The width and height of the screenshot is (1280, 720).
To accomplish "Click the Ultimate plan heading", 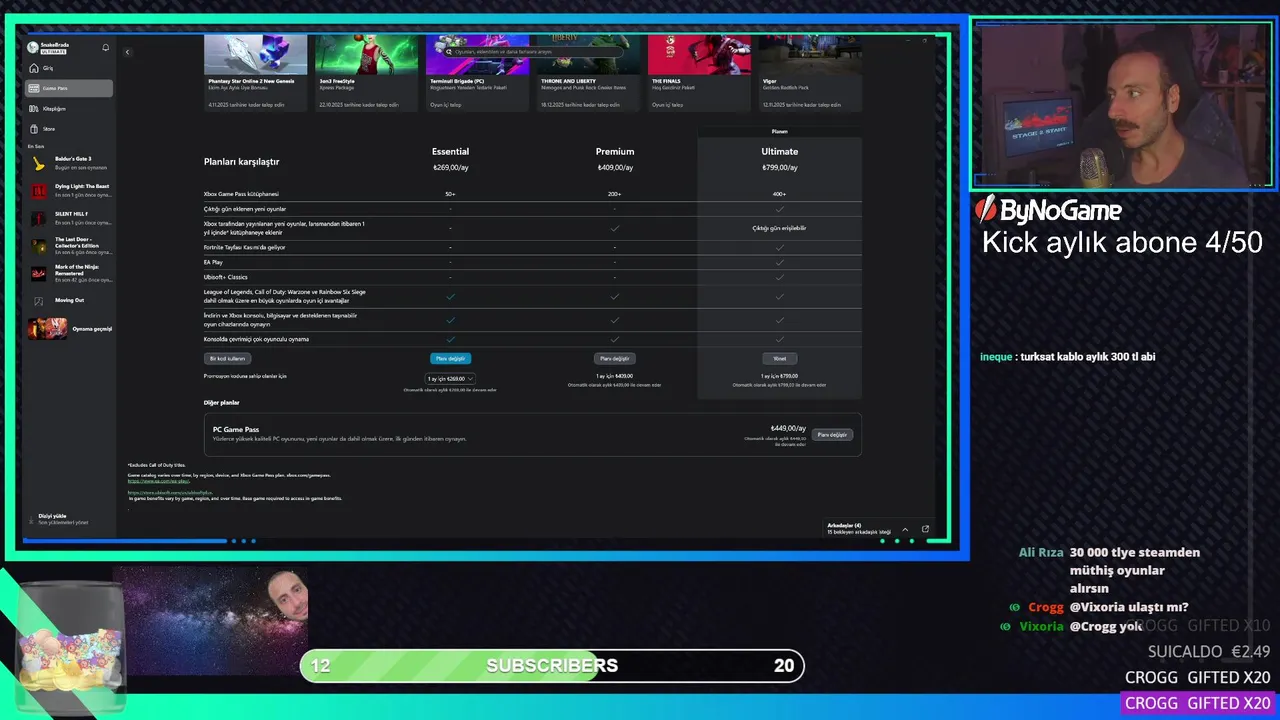I will 779,151.
